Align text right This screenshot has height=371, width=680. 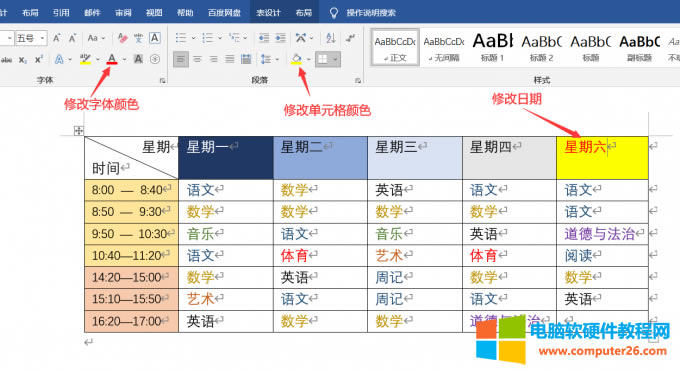213,59
